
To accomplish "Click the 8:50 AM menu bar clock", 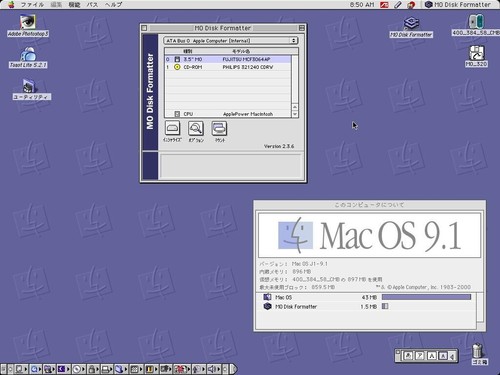I will point(362,5).
